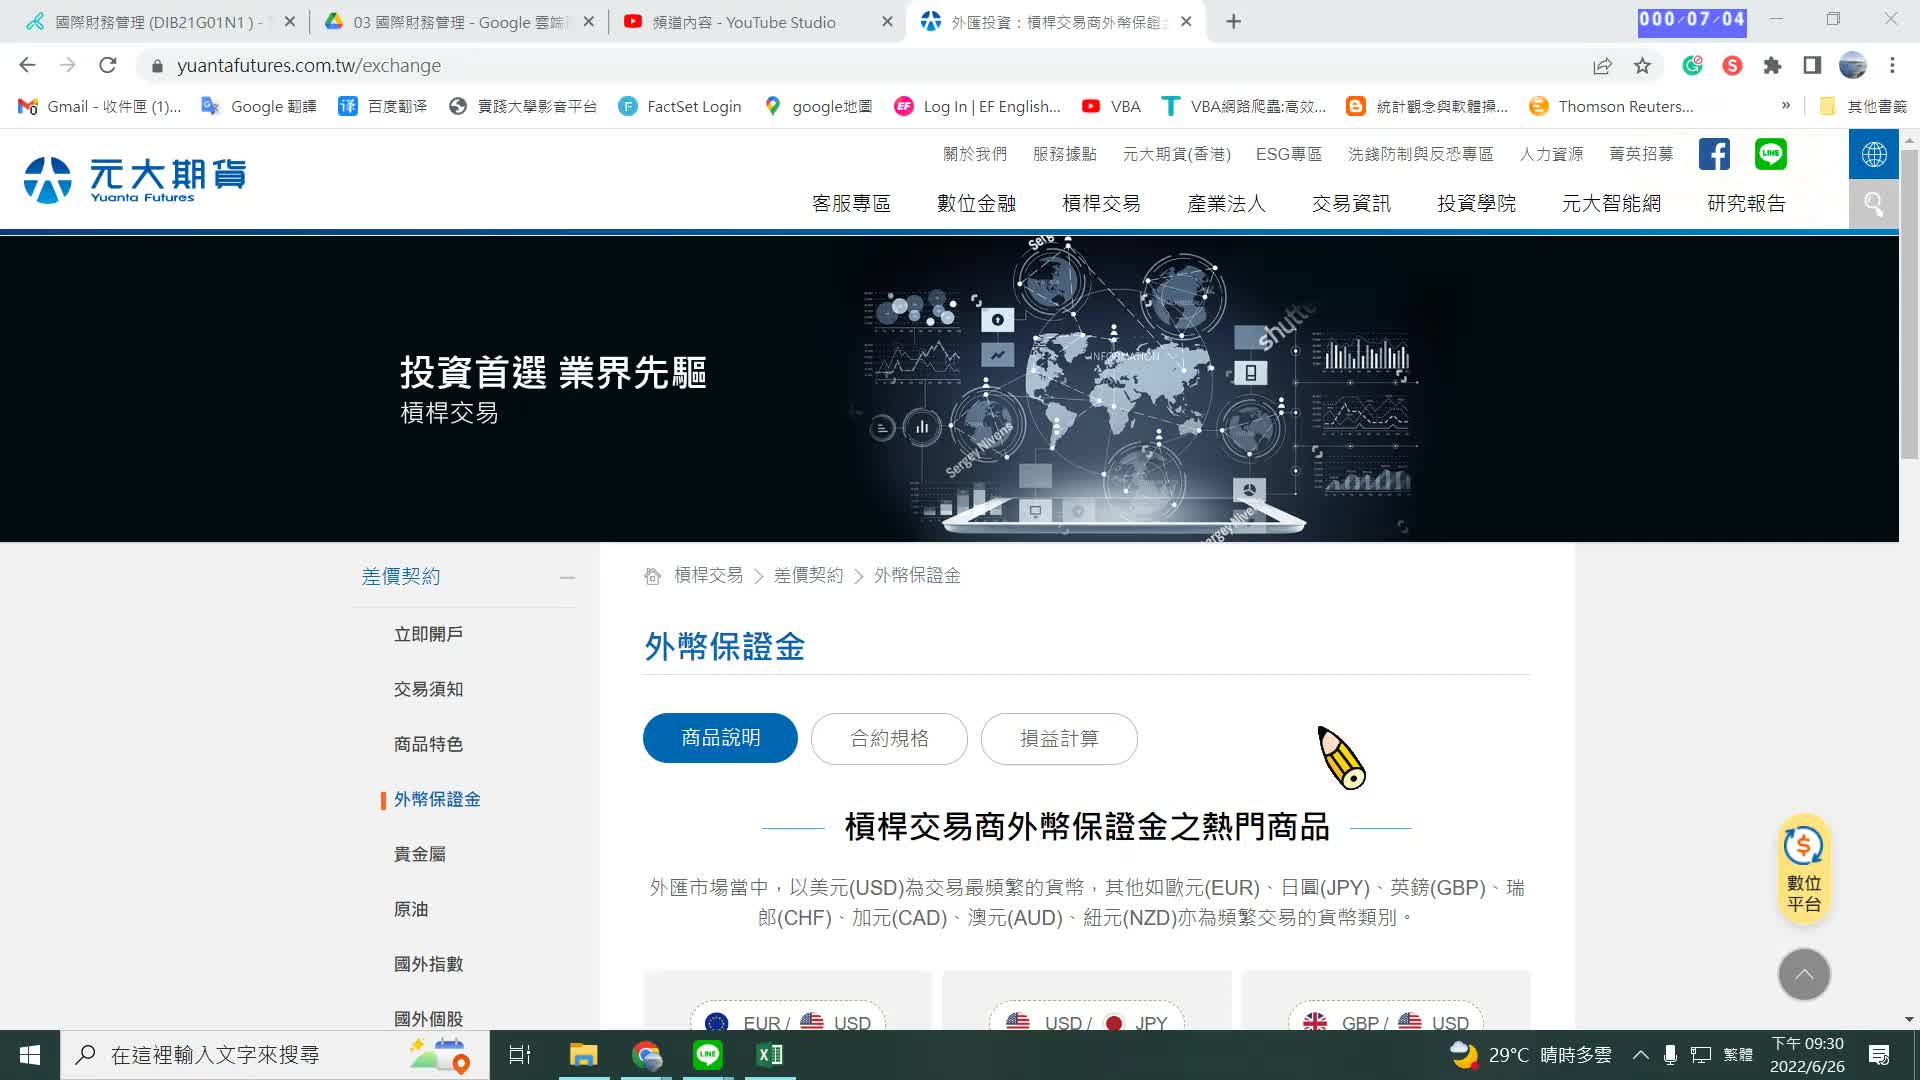Open the Facebook page icon
The height and width of the screenshot is (1080, 1920).
pos(1714,154)
